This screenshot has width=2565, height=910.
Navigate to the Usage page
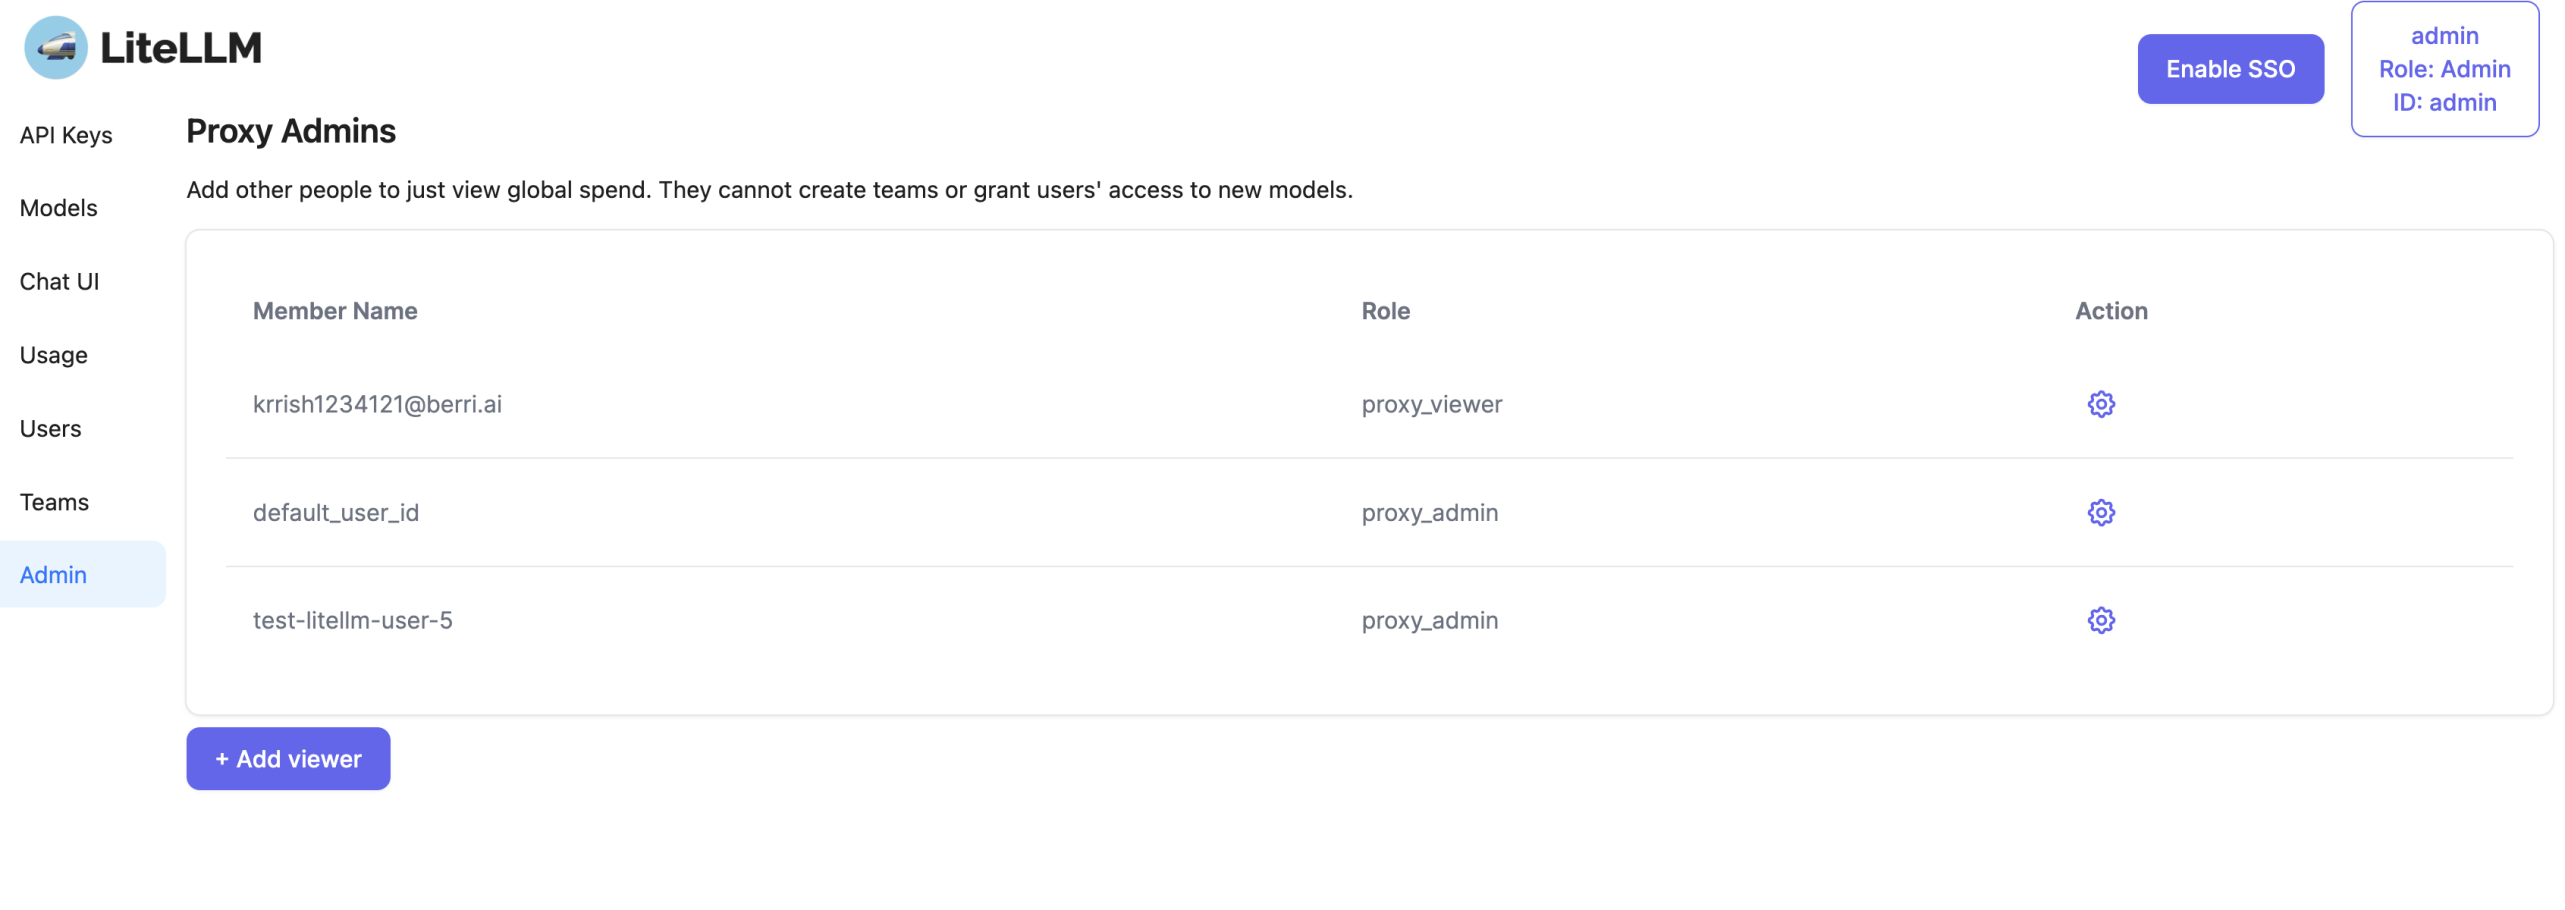54,355
